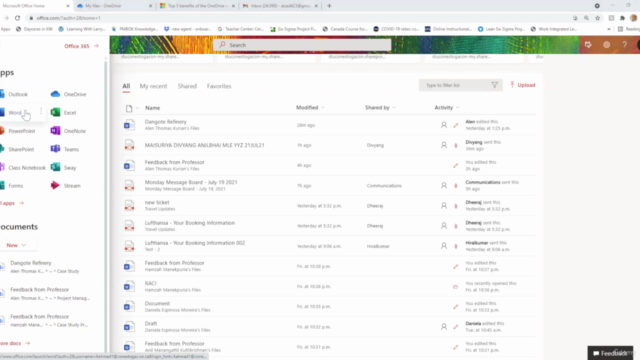
Task: Open the Learning With Larry bookmark
Action: pos(82,29)
